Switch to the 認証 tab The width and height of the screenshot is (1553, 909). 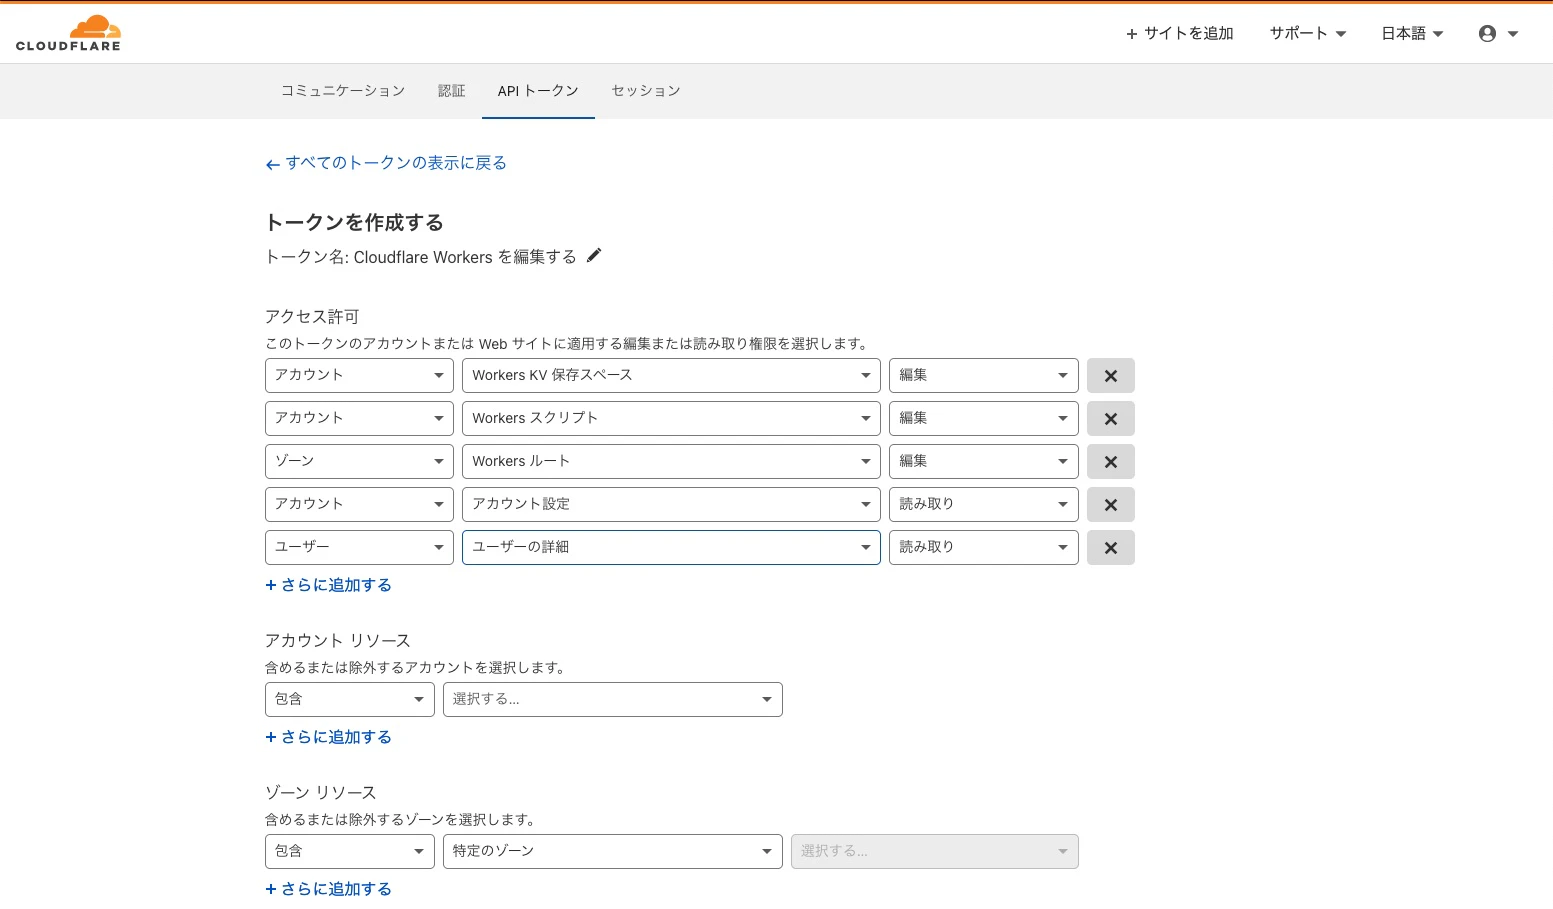452,91
